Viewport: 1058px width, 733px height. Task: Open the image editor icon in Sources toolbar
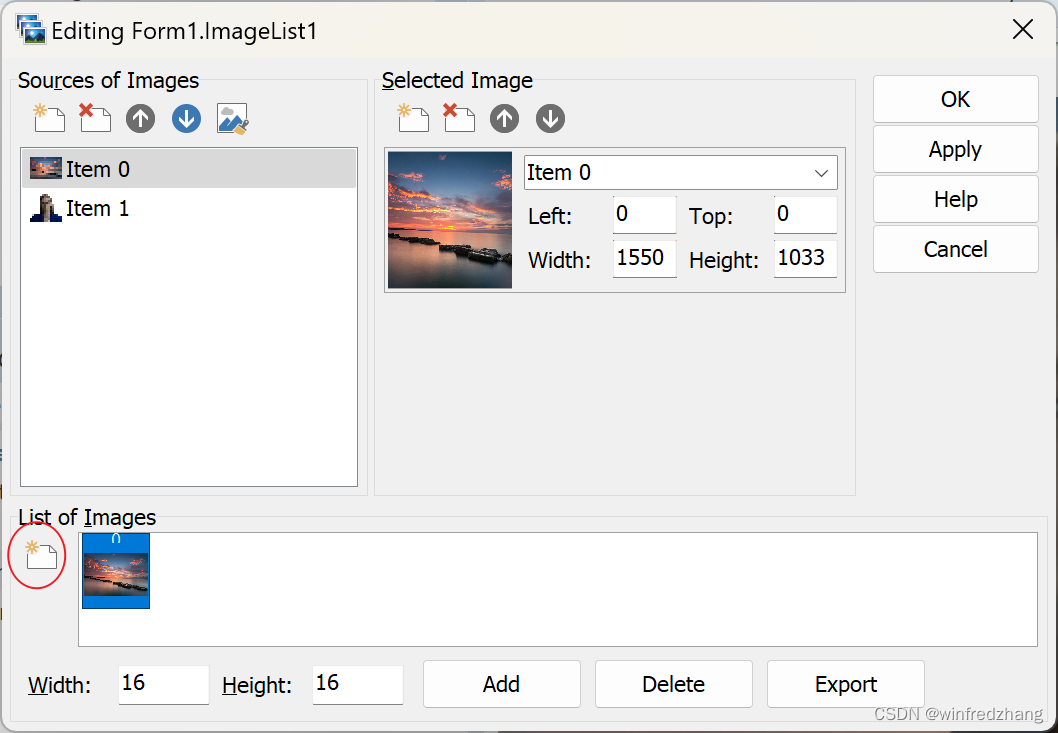[233, 119]
